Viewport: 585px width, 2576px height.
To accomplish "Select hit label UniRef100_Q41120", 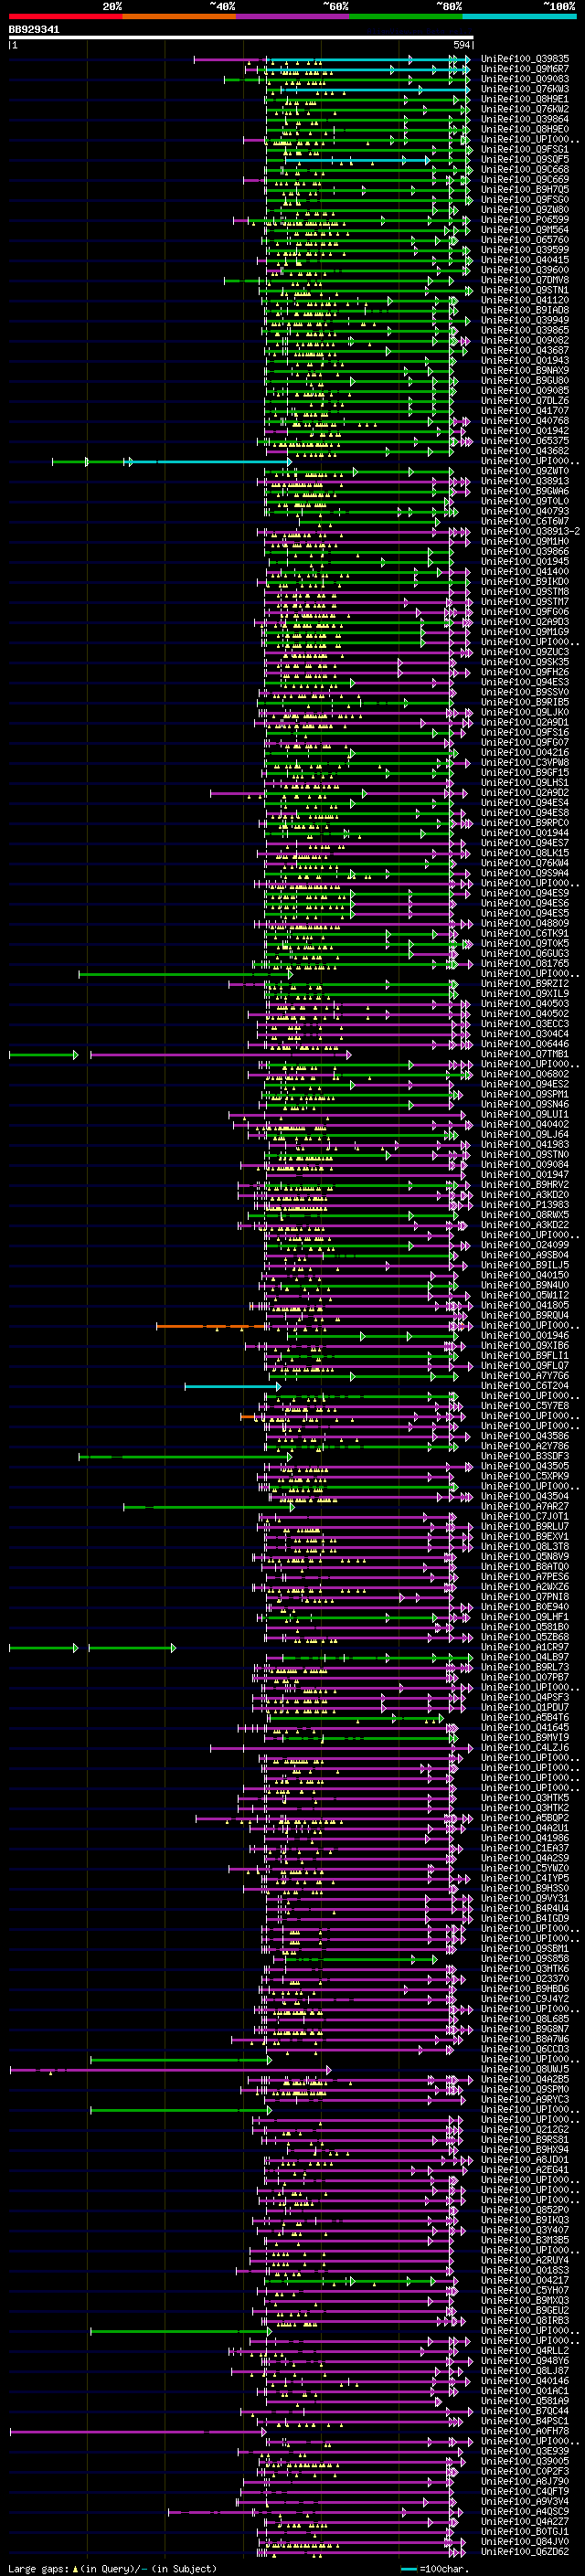I will (525, 300).
